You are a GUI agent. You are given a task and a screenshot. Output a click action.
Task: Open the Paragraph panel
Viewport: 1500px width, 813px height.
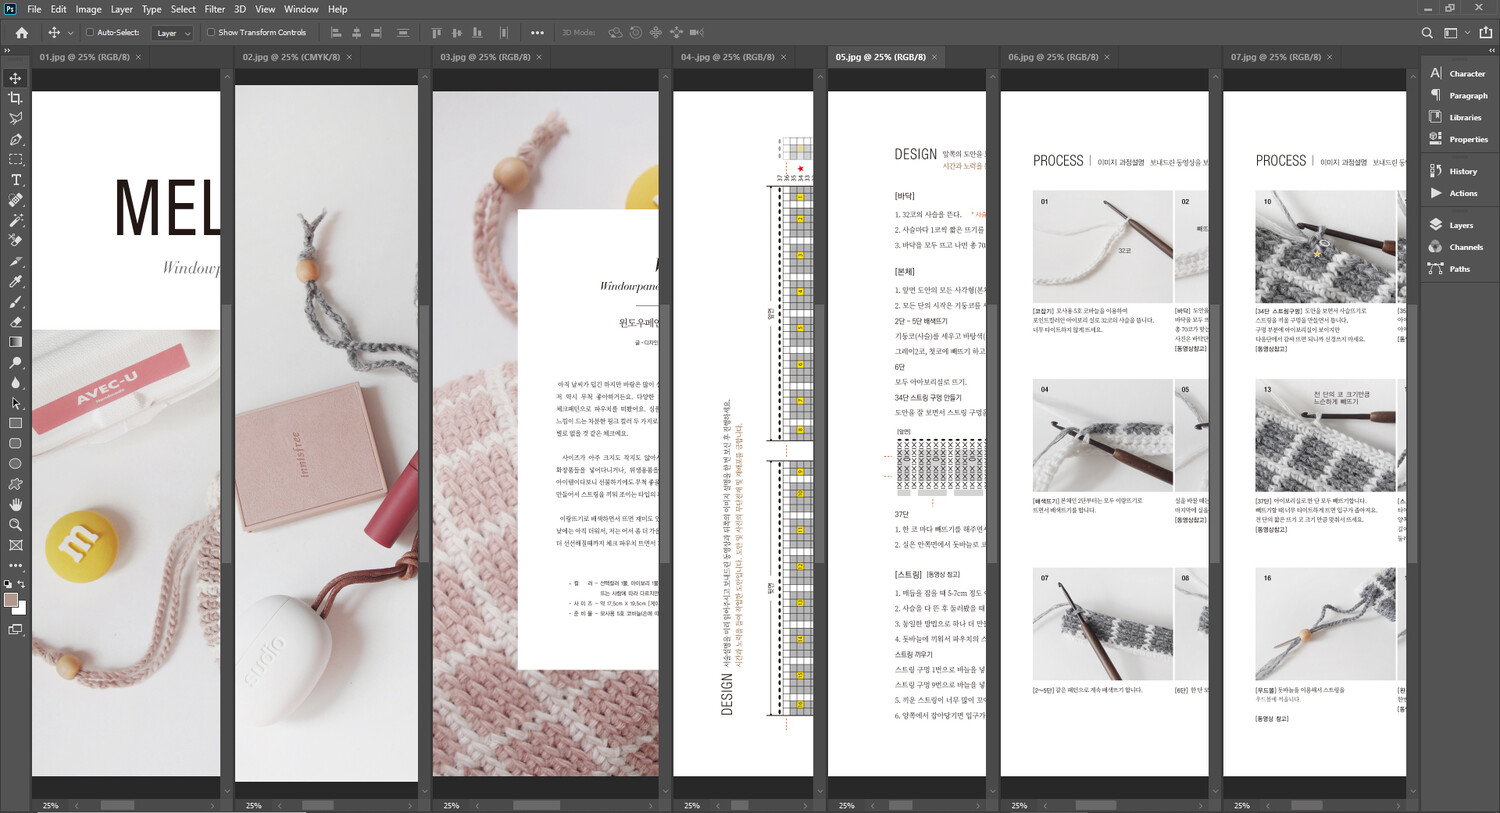[1467, 96]
